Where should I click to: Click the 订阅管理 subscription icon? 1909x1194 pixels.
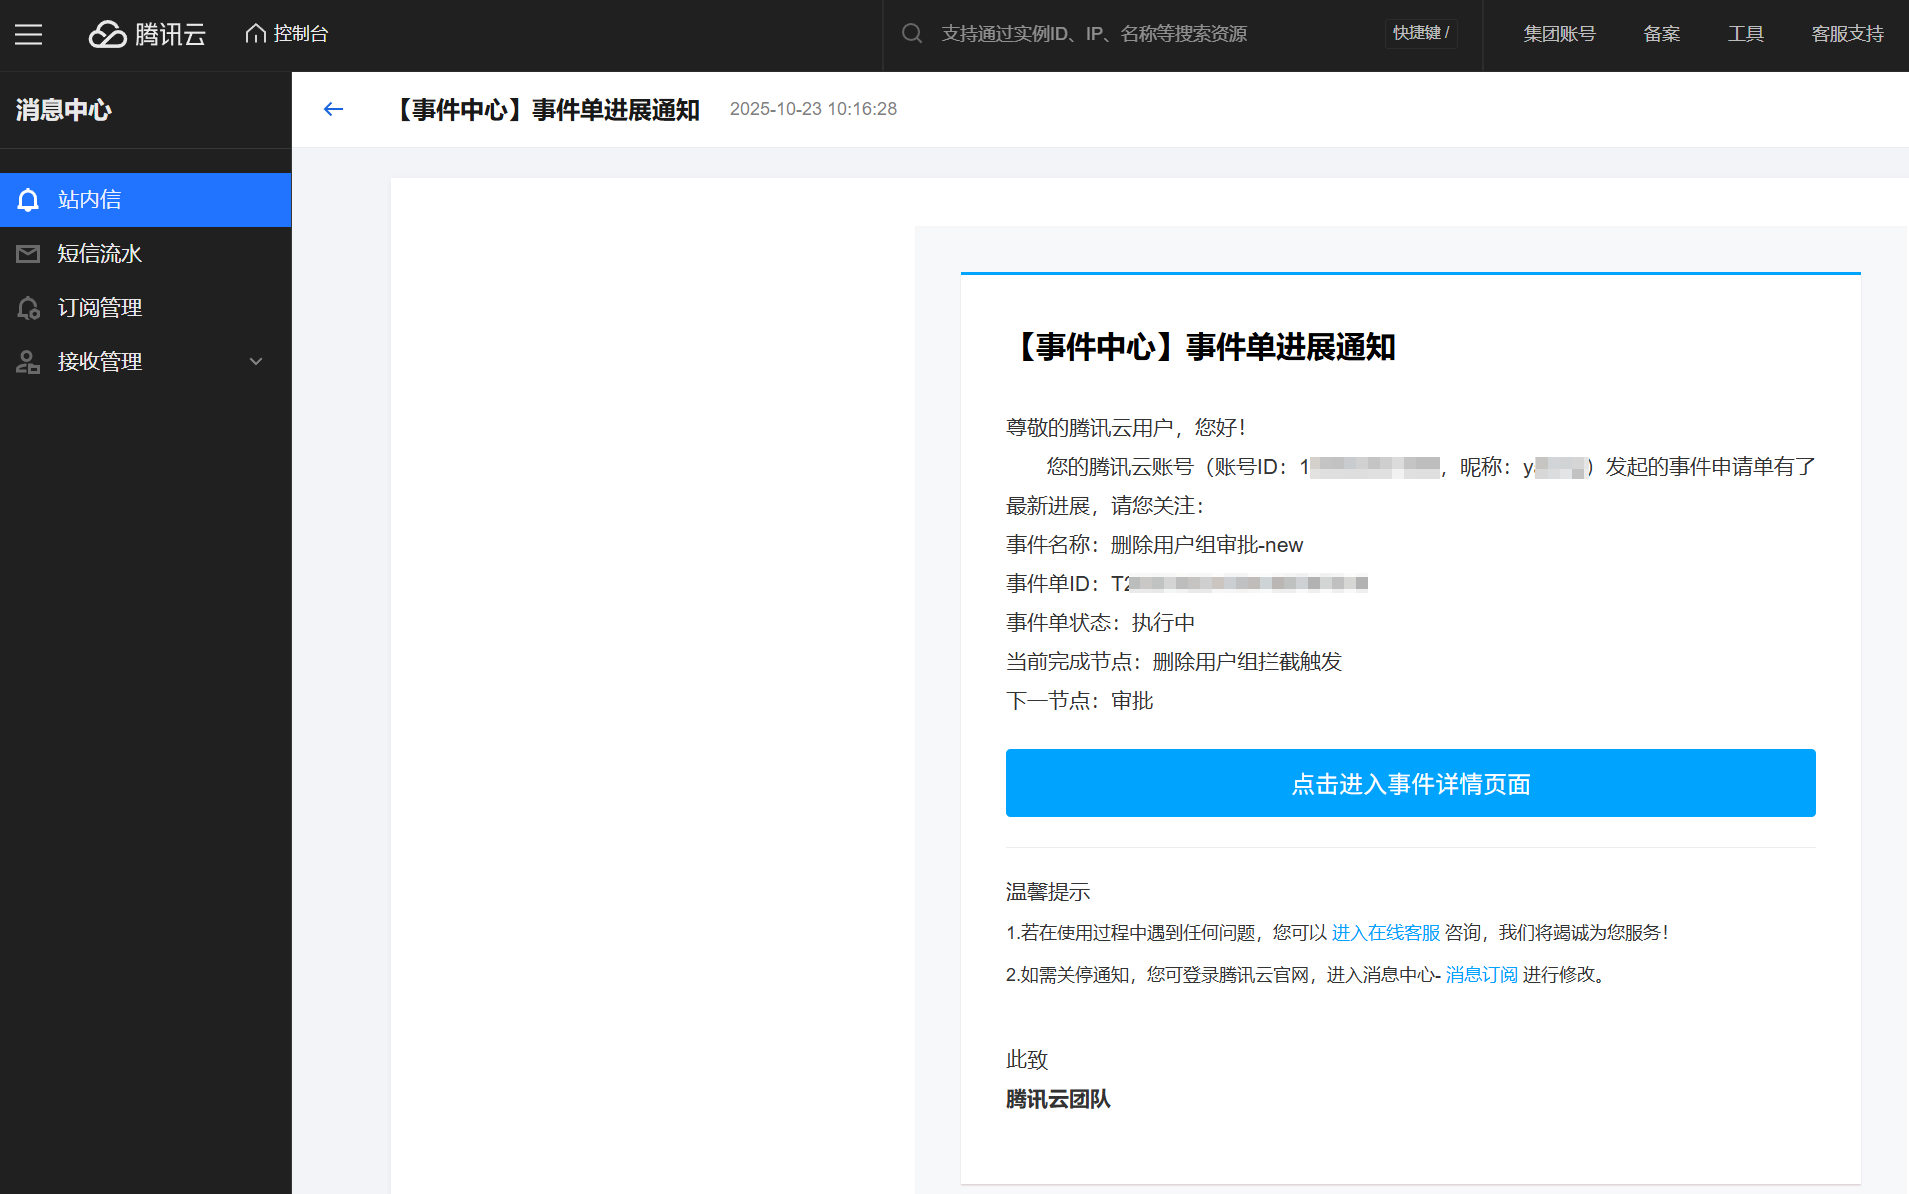pyautogui.click(x=28, y=308)
